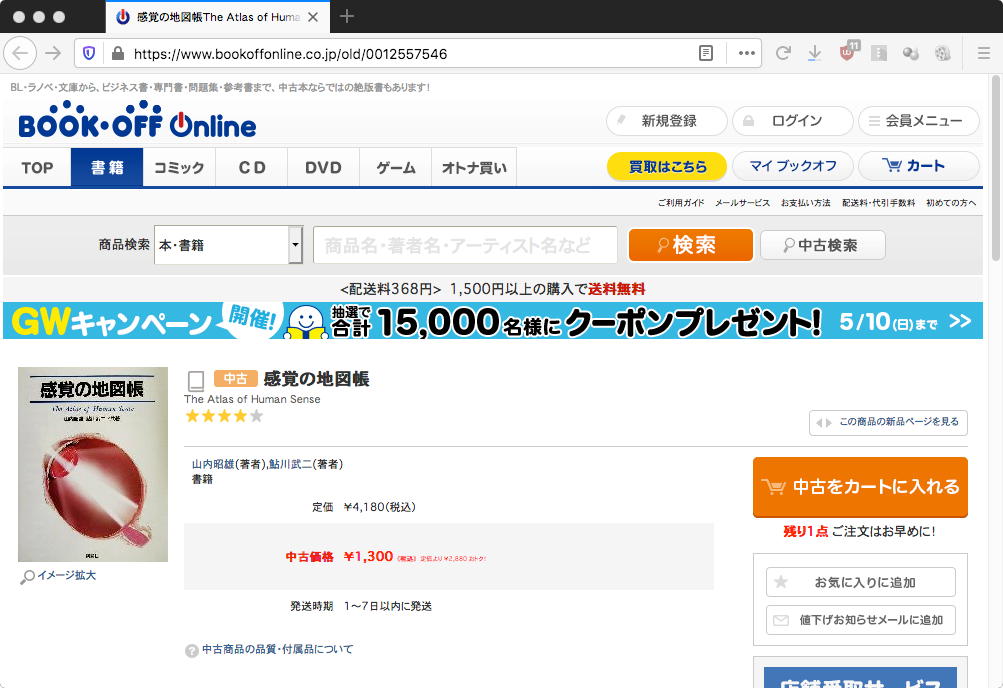Click この商品の新品ページを見る button
Image resolution: width=1003 pixels, height=688 pixels.
[888, 423]
